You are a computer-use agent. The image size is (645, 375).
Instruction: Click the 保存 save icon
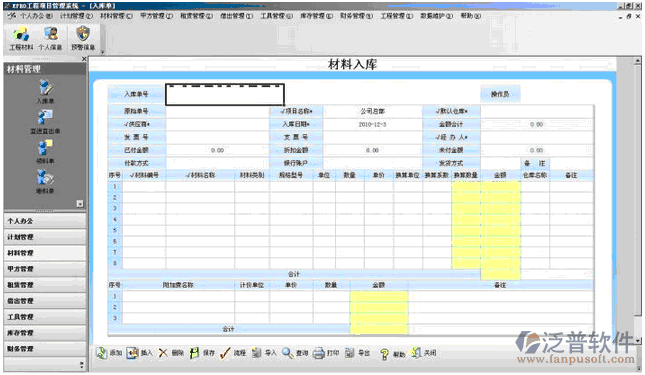(x=195, y=353)
